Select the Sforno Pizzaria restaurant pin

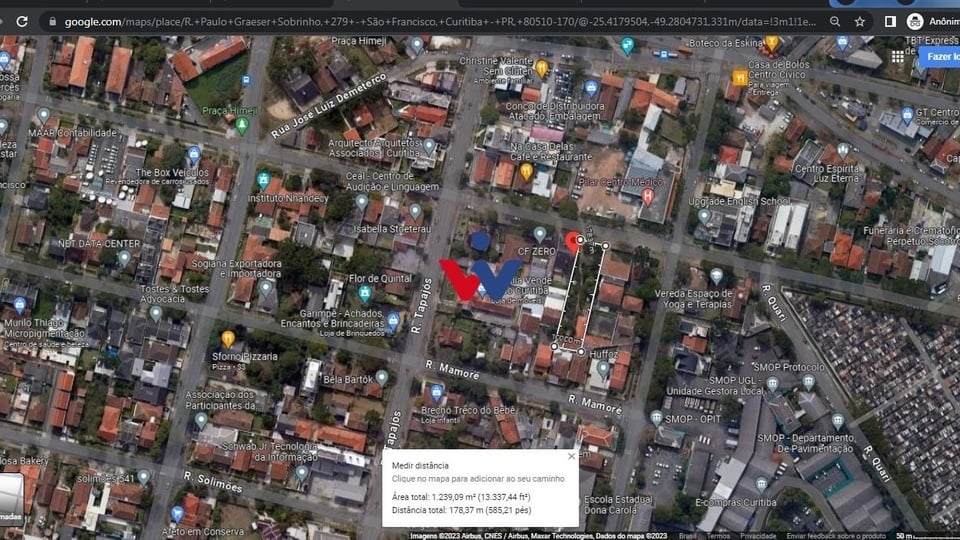coord(228,339)
